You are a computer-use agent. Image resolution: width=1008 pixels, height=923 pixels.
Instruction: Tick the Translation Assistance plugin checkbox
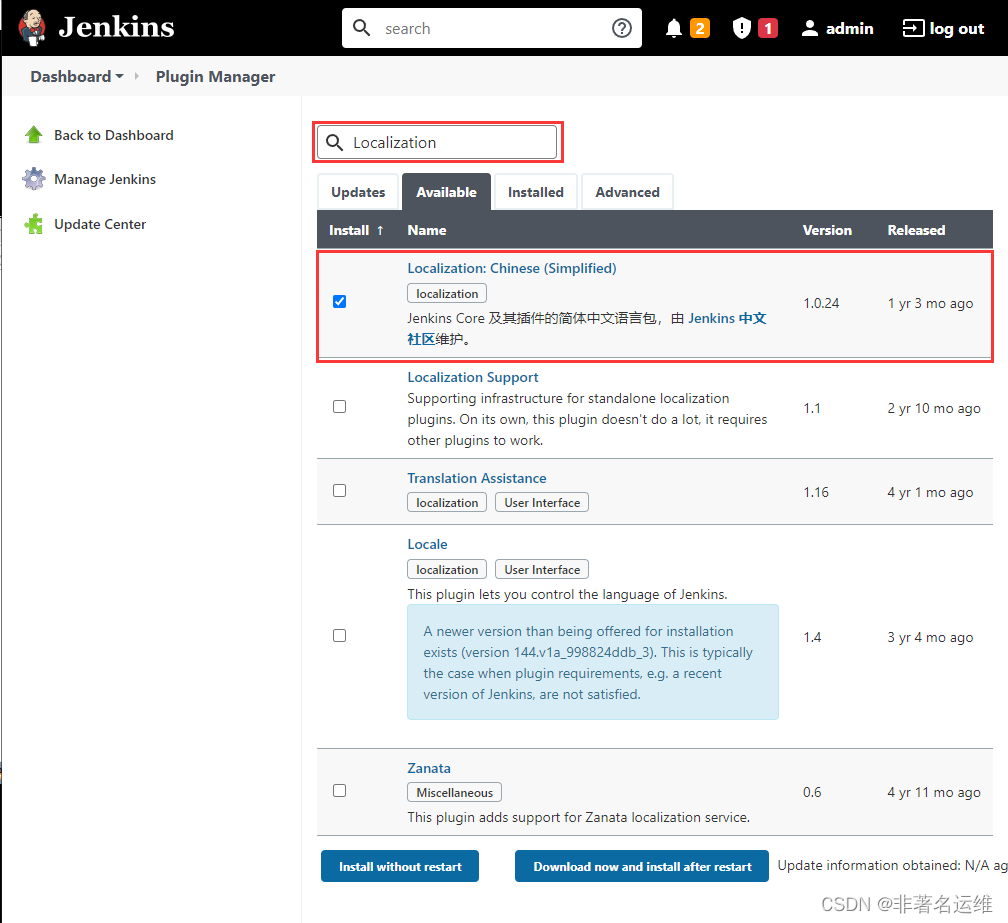[339, 490]
